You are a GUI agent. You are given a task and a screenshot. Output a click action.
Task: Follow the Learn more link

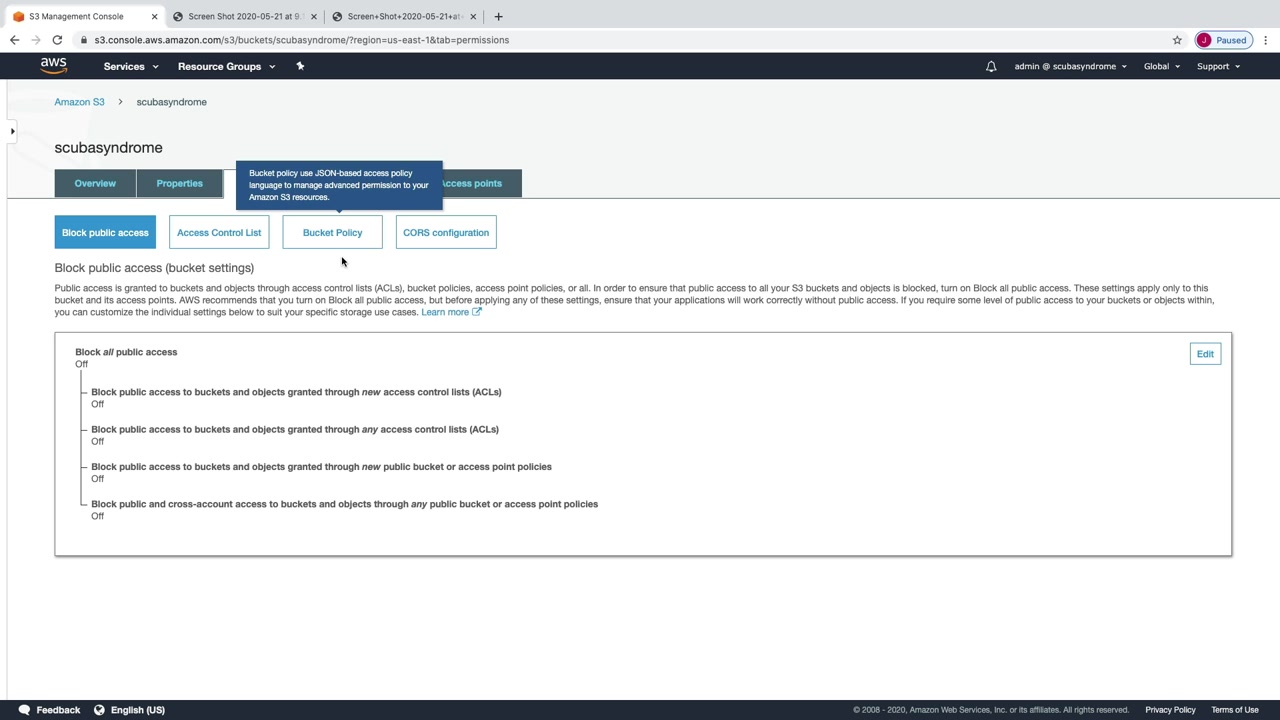coord(451,312)
